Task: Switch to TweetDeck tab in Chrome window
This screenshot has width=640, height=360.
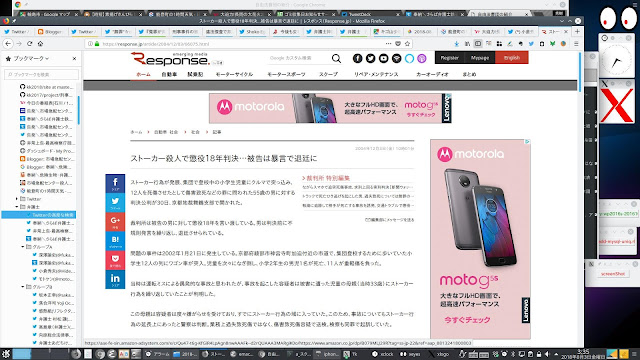Action: [369, 14]
